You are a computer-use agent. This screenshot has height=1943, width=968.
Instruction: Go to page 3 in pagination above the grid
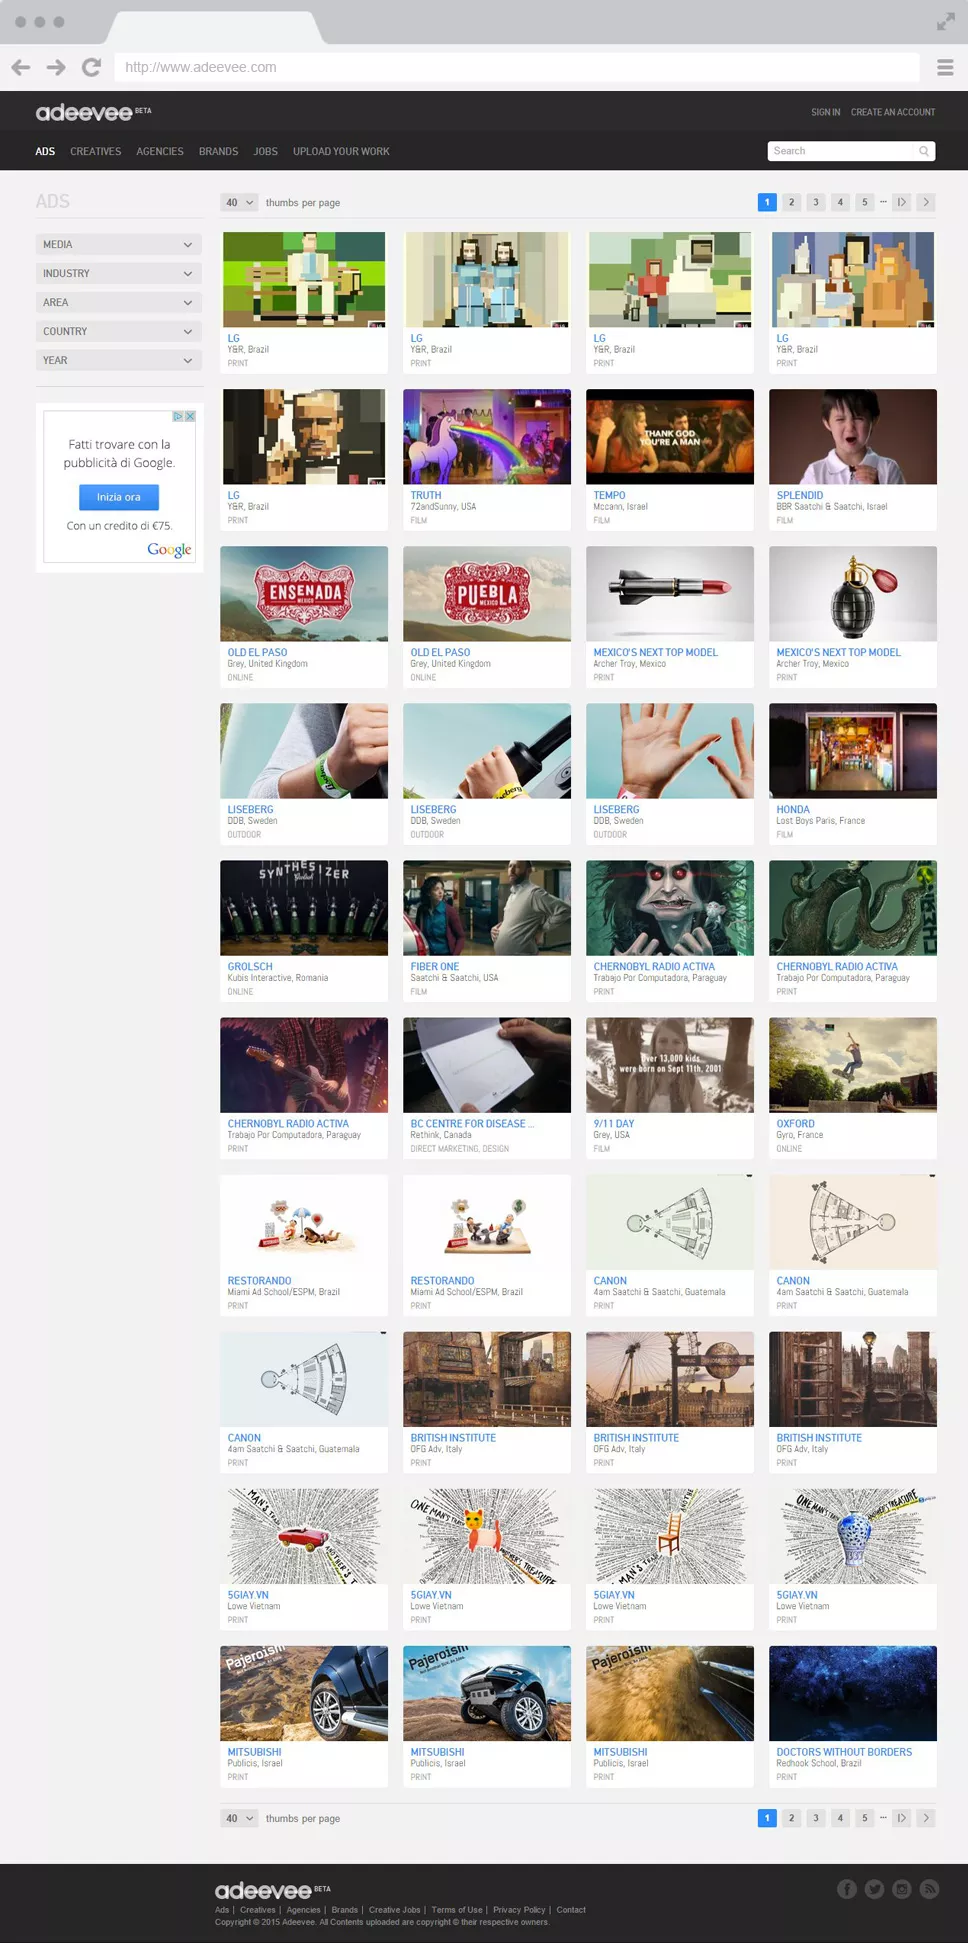pos(815,202)
